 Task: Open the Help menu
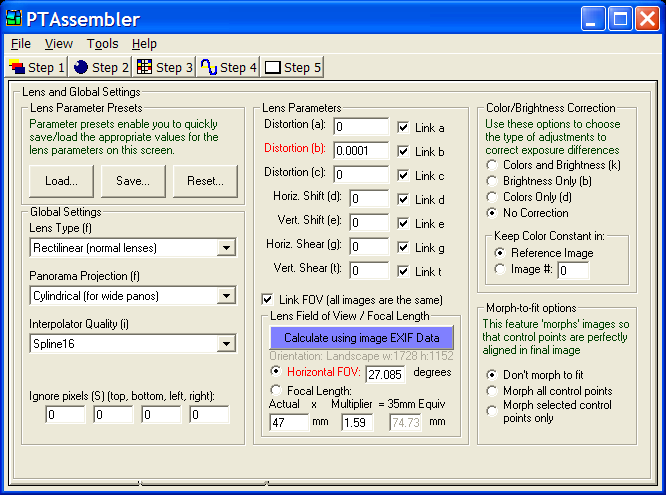[144, 43]
